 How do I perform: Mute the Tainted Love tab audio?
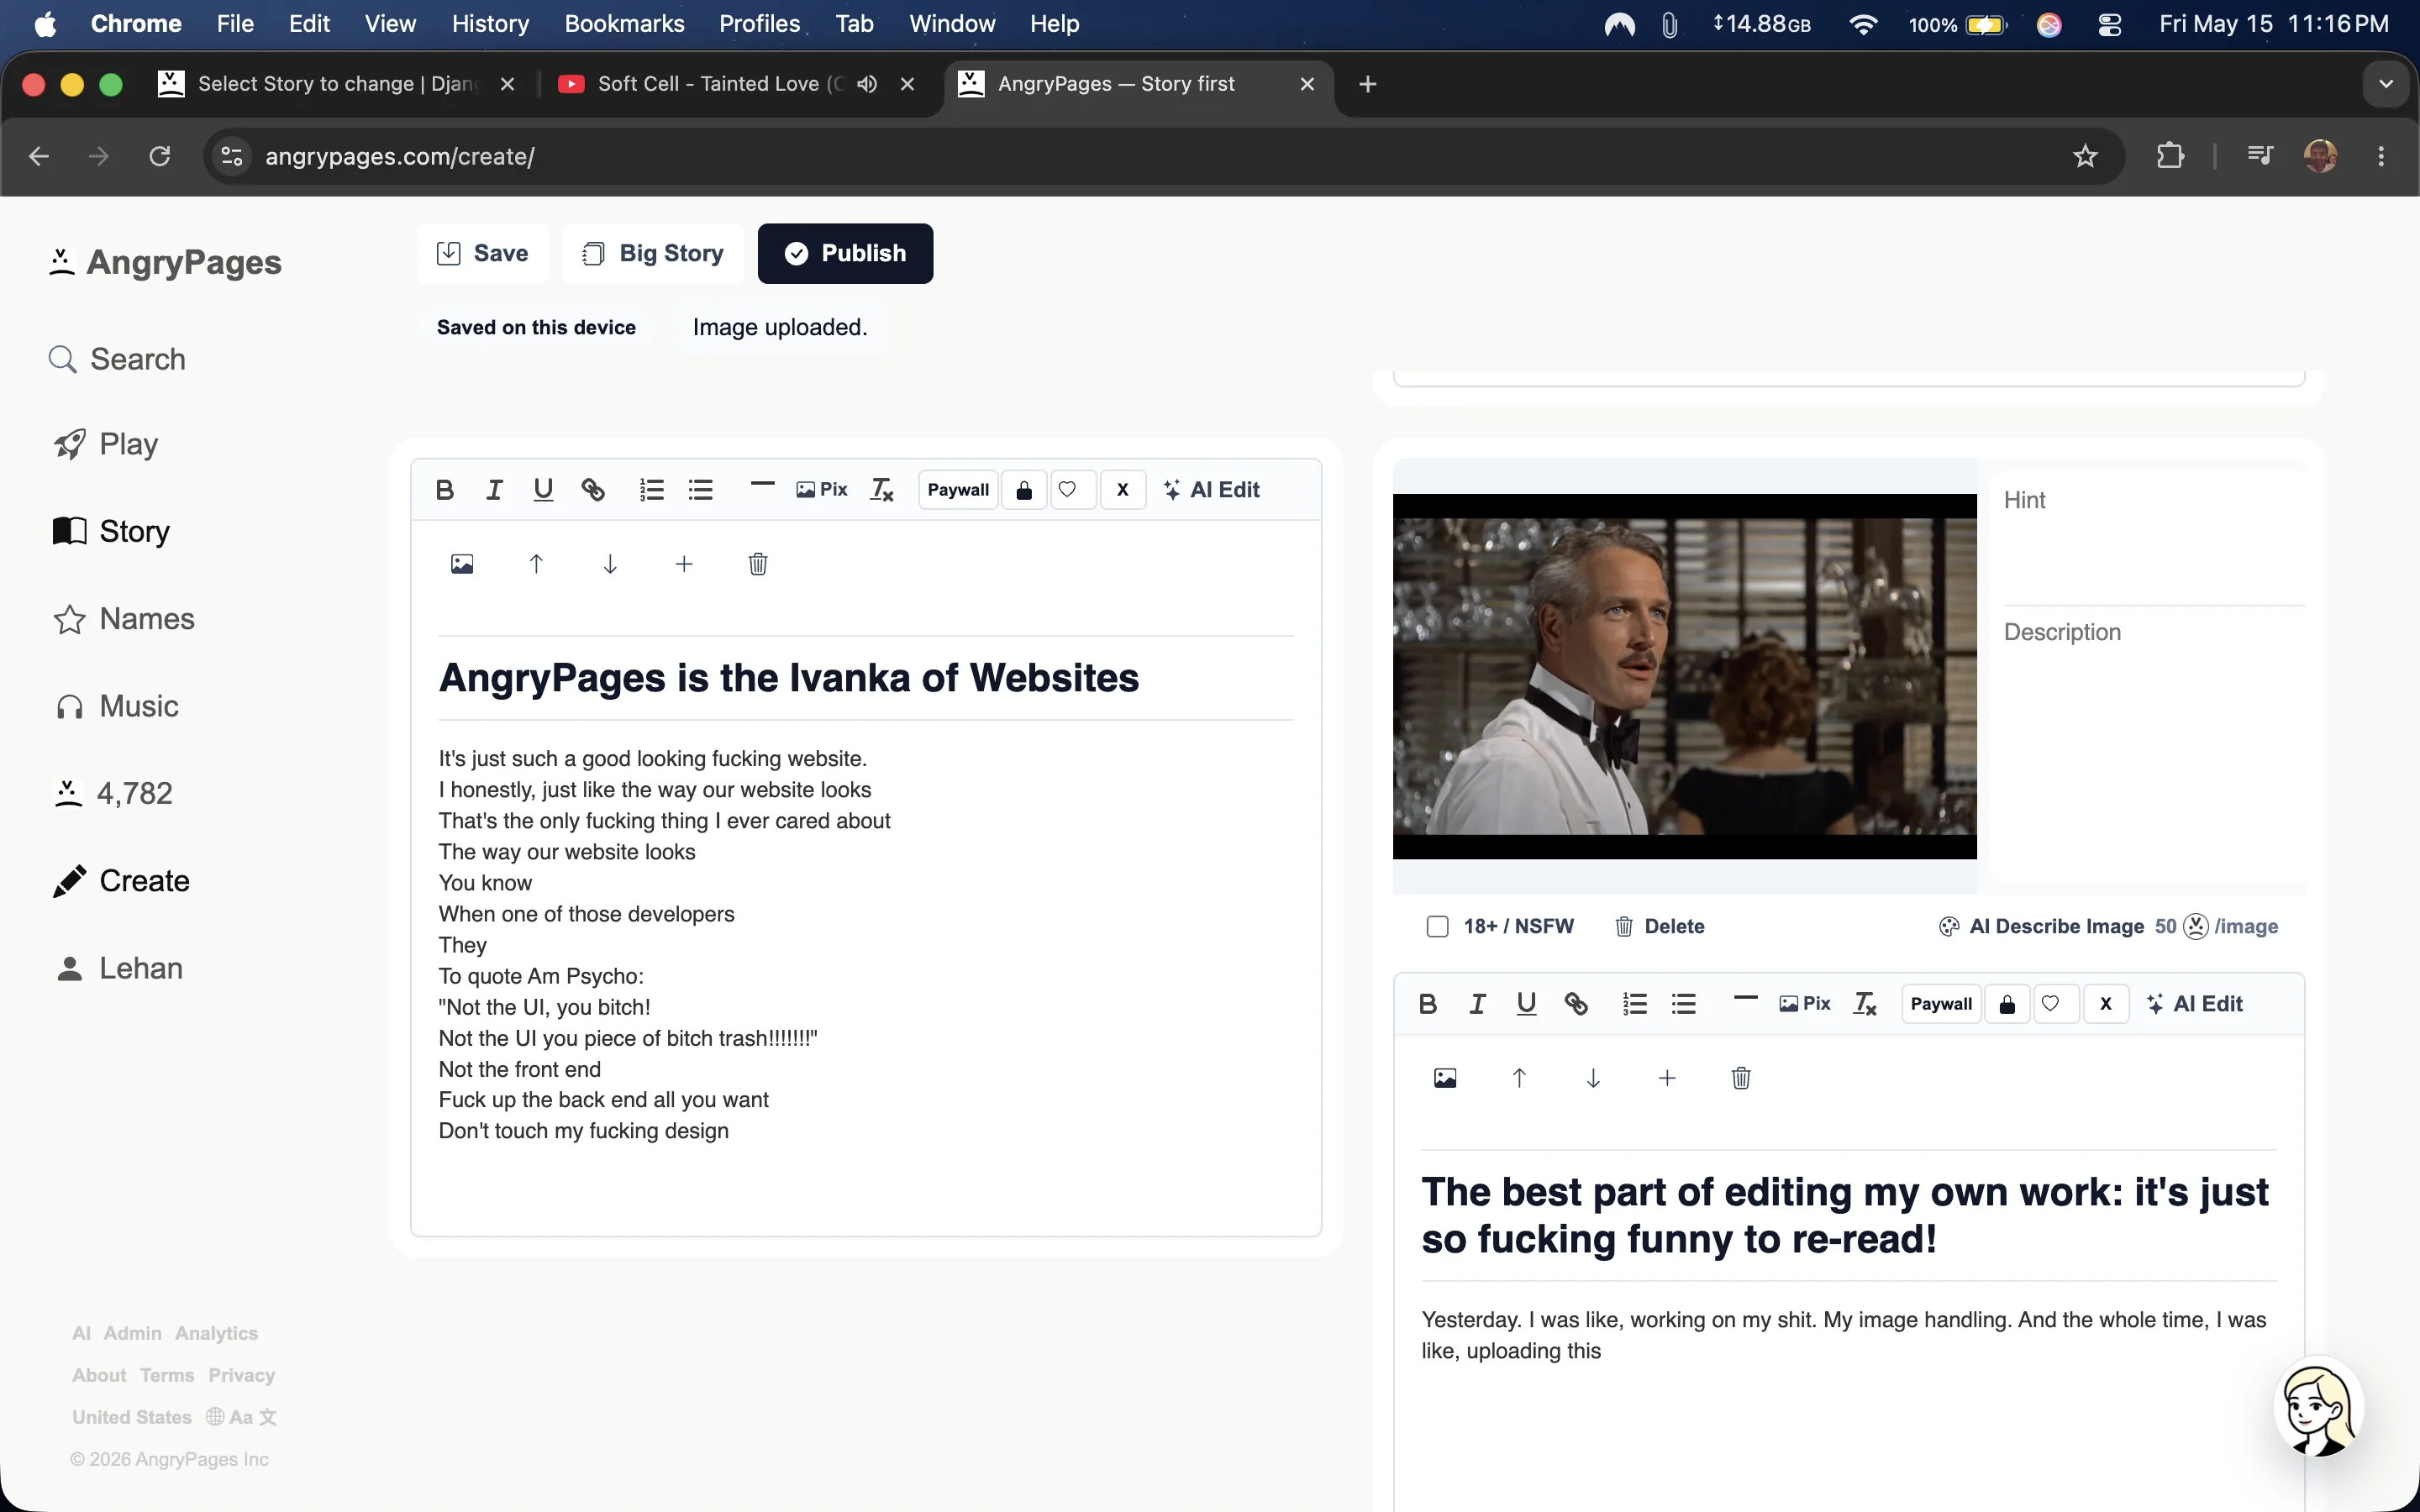[867, 84]
